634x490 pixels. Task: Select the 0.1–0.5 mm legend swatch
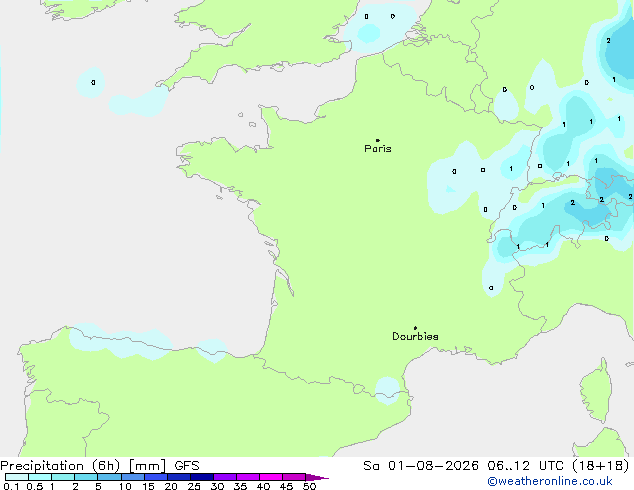click(x=17, y=477)
